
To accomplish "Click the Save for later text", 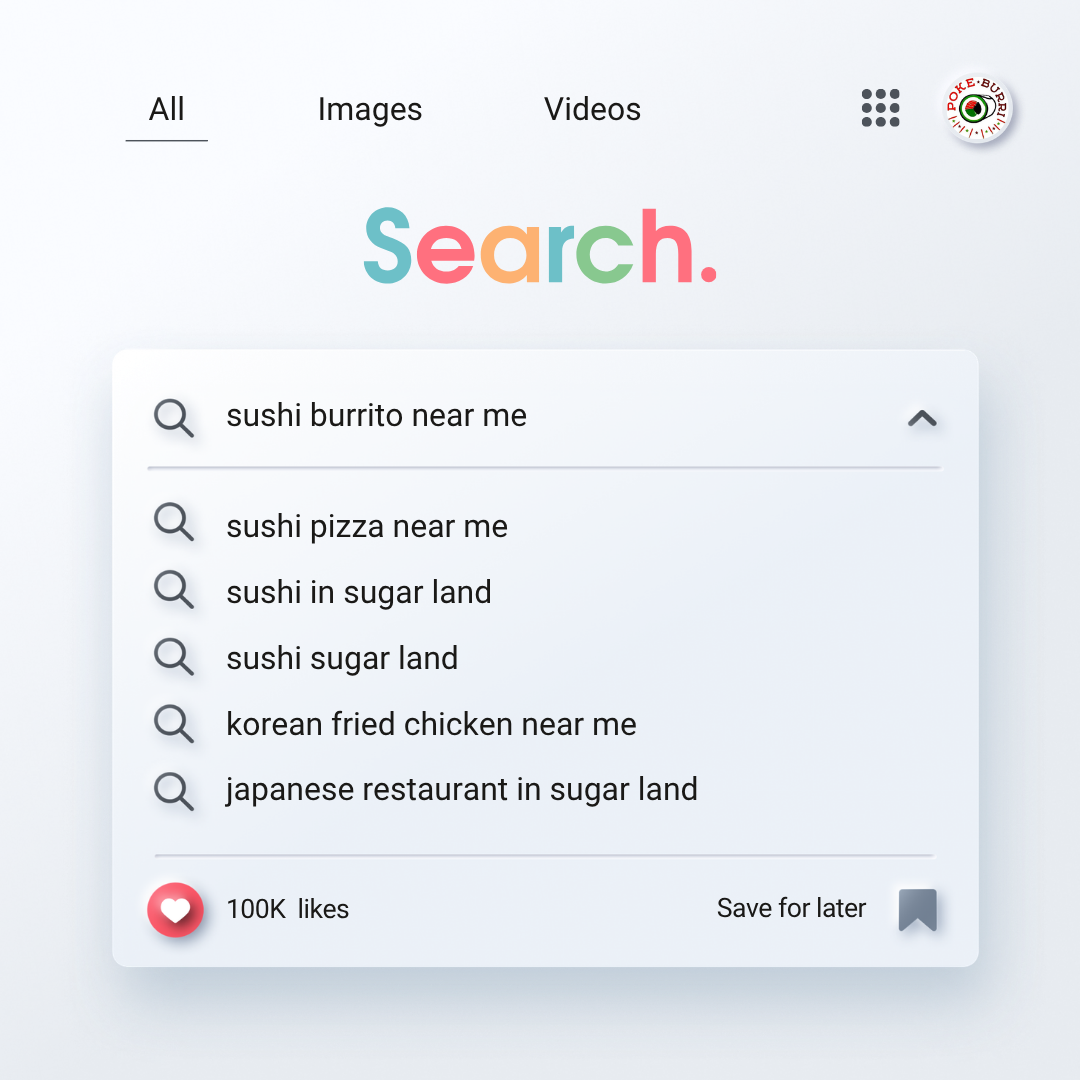I will pos(791,908).
